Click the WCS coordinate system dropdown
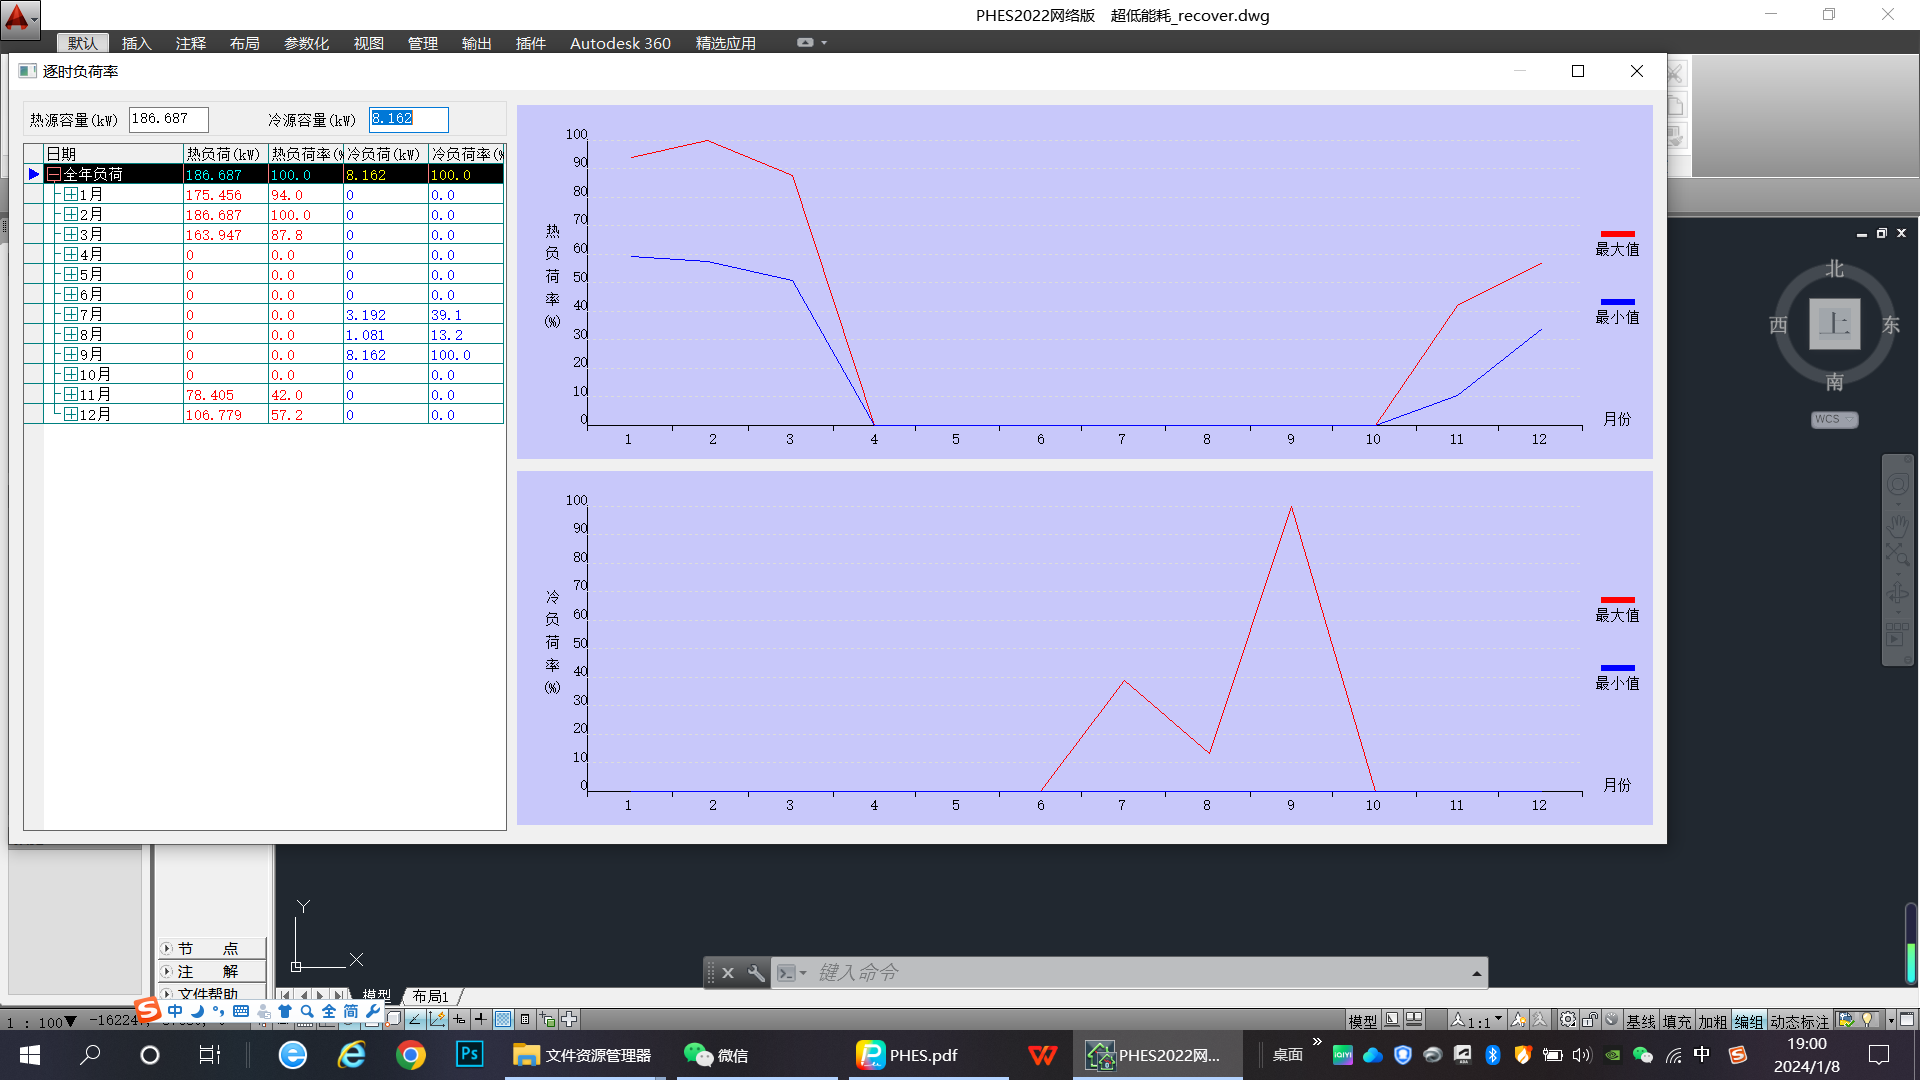Image resolution: width=1920 pixels, height=1080 pixels. pos(1834,420)
